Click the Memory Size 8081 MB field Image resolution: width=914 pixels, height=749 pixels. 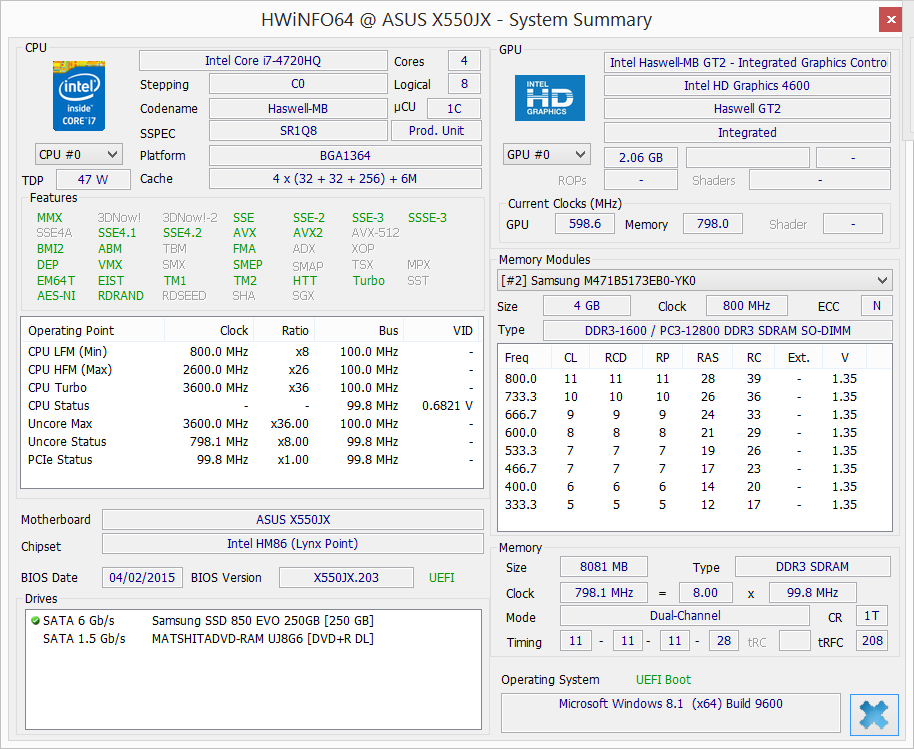tap(604, 567)
